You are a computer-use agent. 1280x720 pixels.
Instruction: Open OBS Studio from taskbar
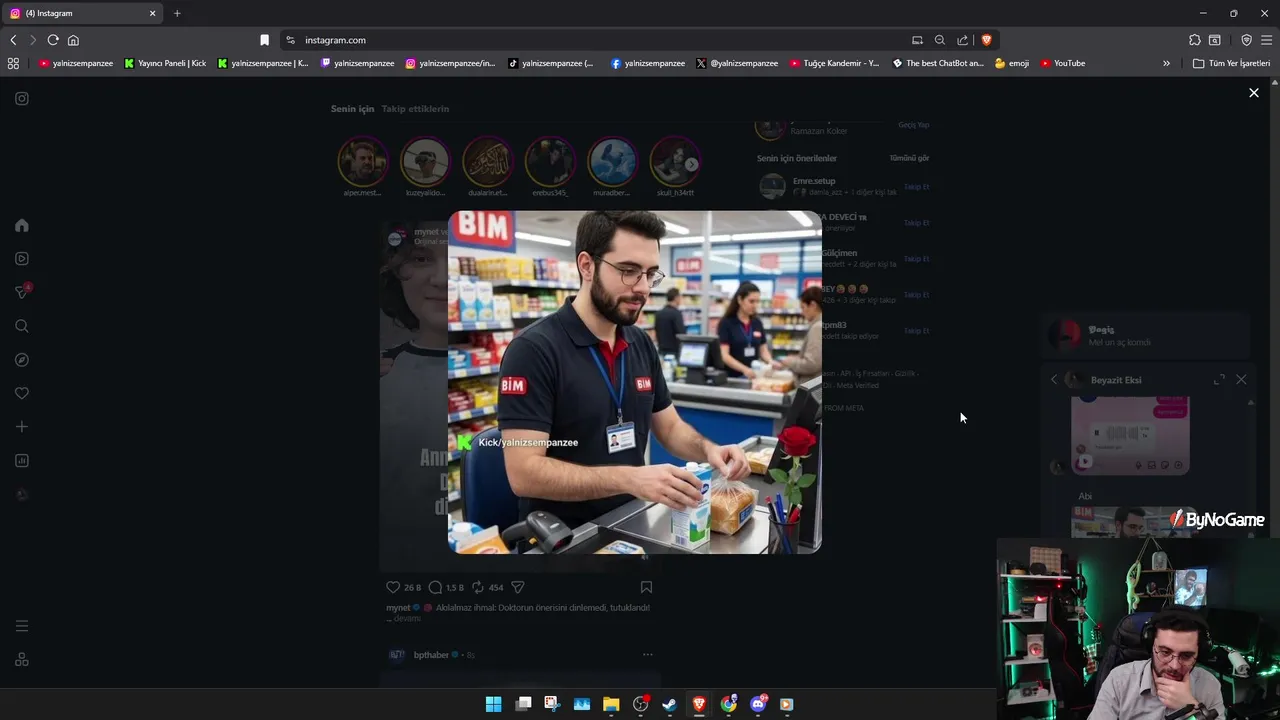pyautogui.click(x=640, y=704)
